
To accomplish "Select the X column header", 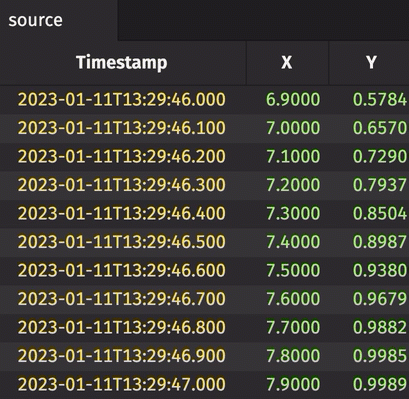I will (x=287, y=62).
